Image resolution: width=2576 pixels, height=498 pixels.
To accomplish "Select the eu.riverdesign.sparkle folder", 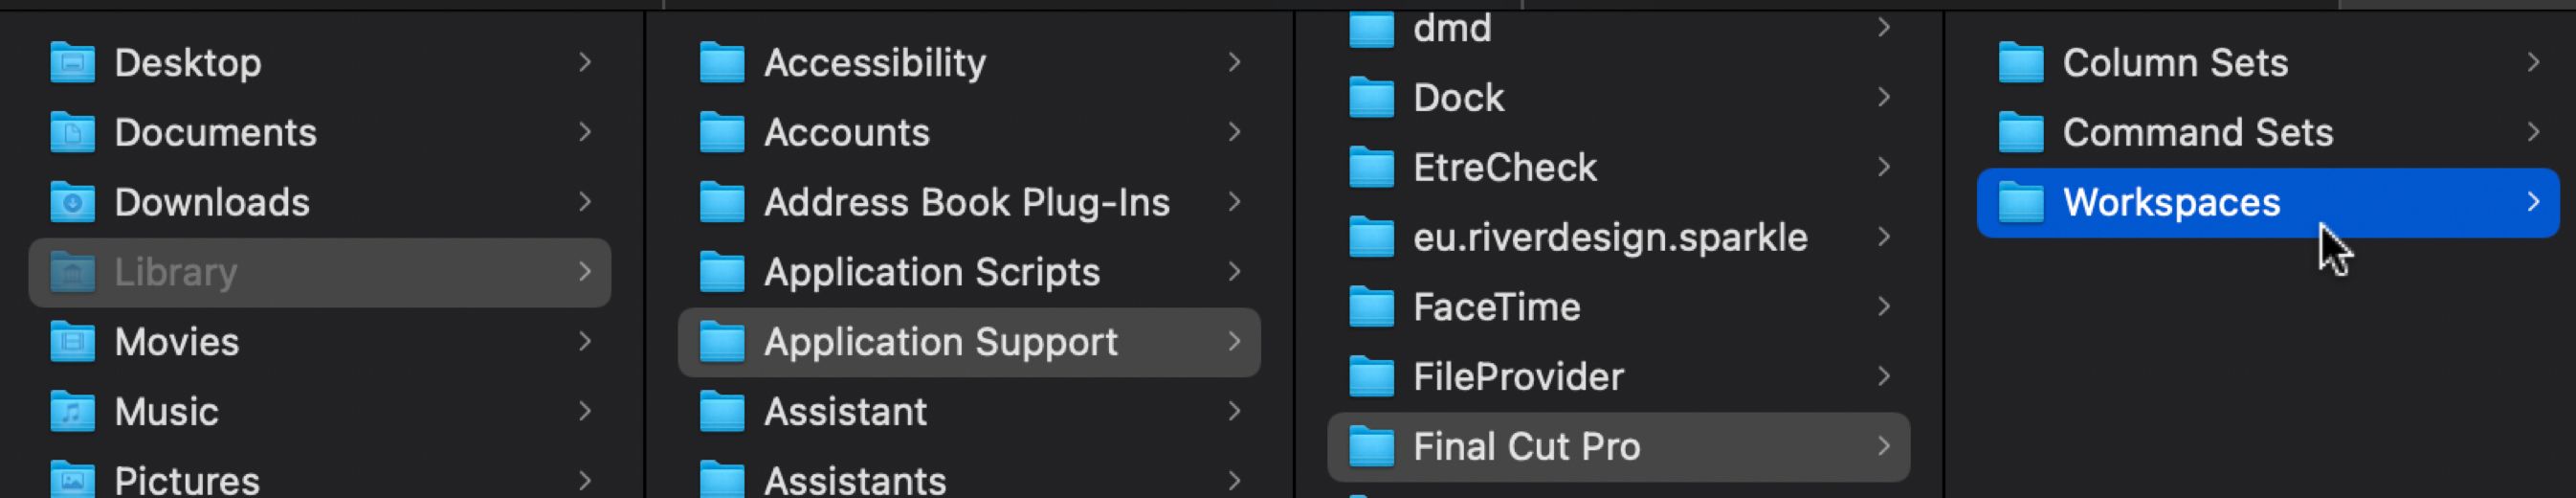I will coord(1609,238).
